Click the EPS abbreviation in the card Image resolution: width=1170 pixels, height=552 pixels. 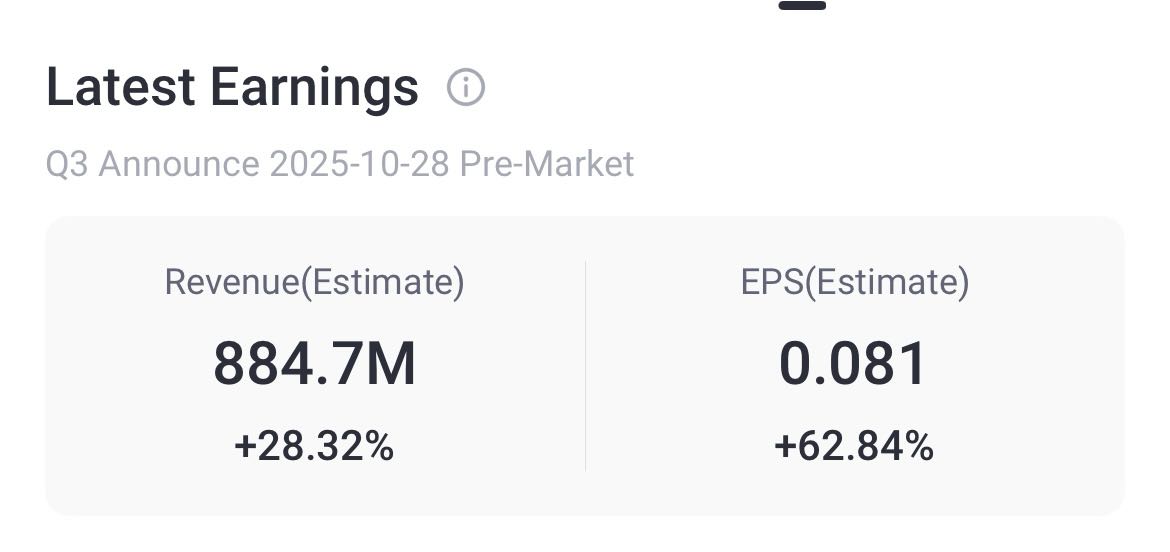tap(771, 283)
